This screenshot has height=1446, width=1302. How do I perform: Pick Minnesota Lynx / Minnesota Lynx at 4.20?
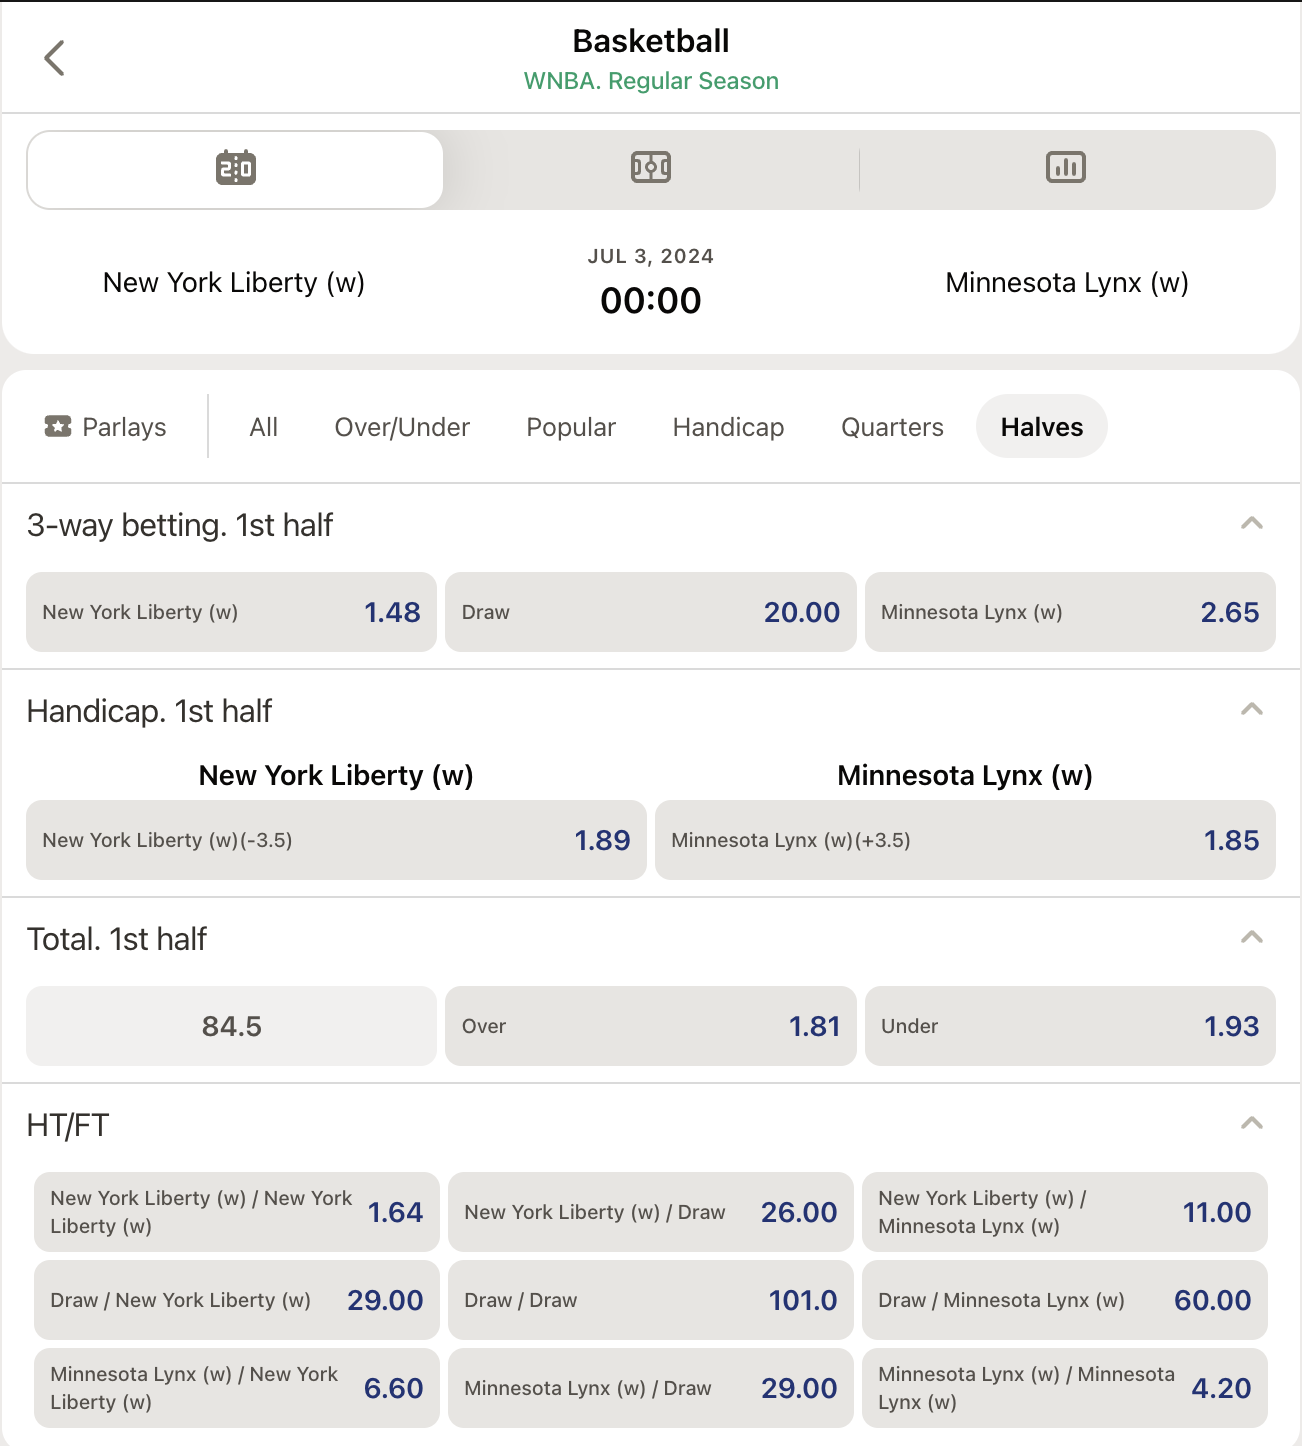[1065, 1388]
